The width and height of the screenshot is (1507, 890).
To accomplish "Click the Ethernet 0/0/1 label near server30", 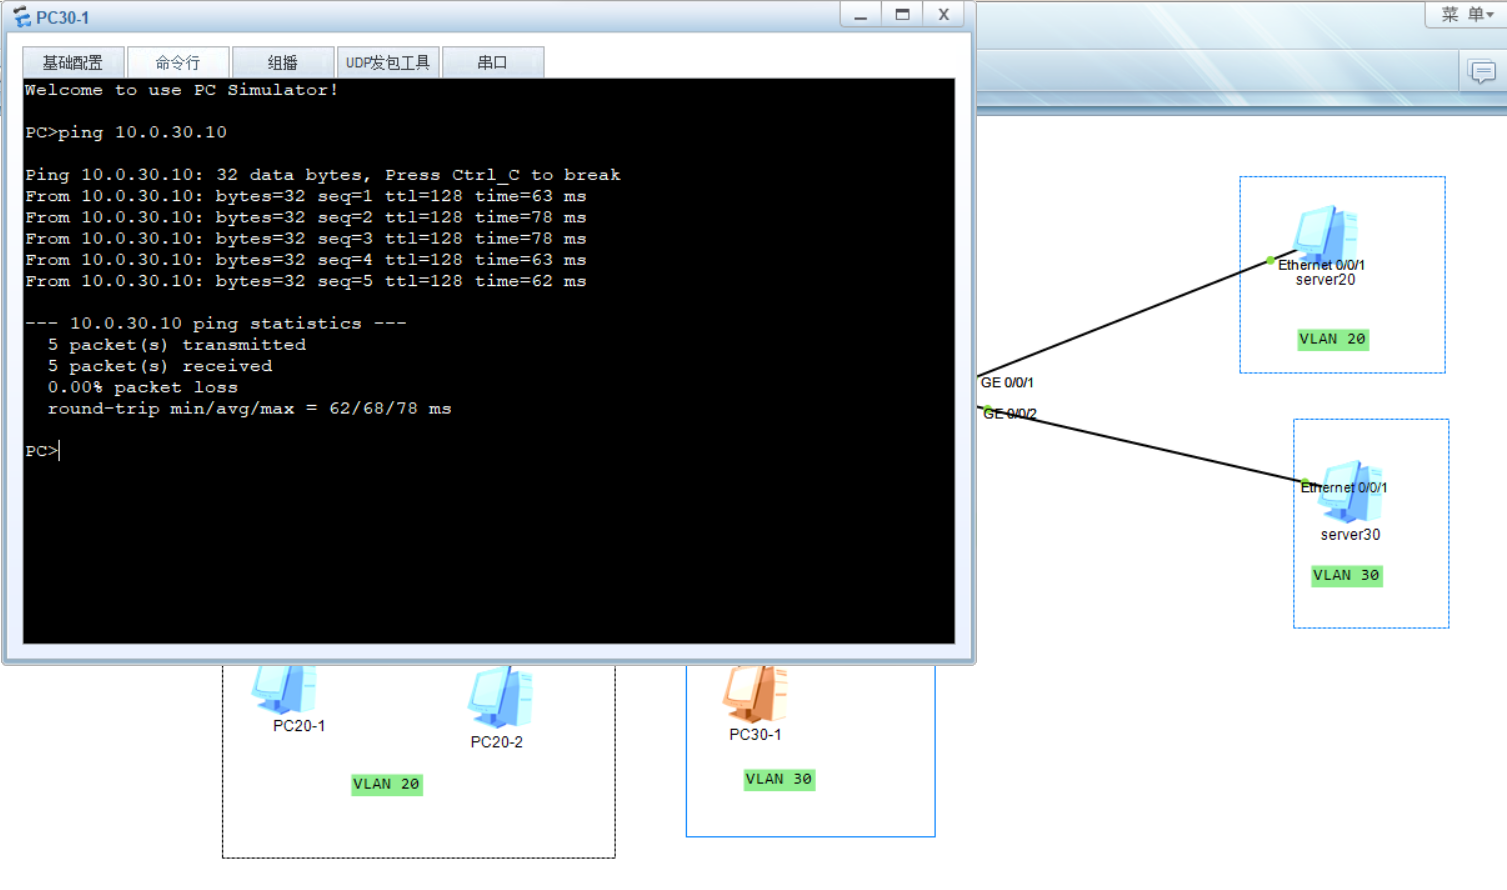I will [1344, 487].
